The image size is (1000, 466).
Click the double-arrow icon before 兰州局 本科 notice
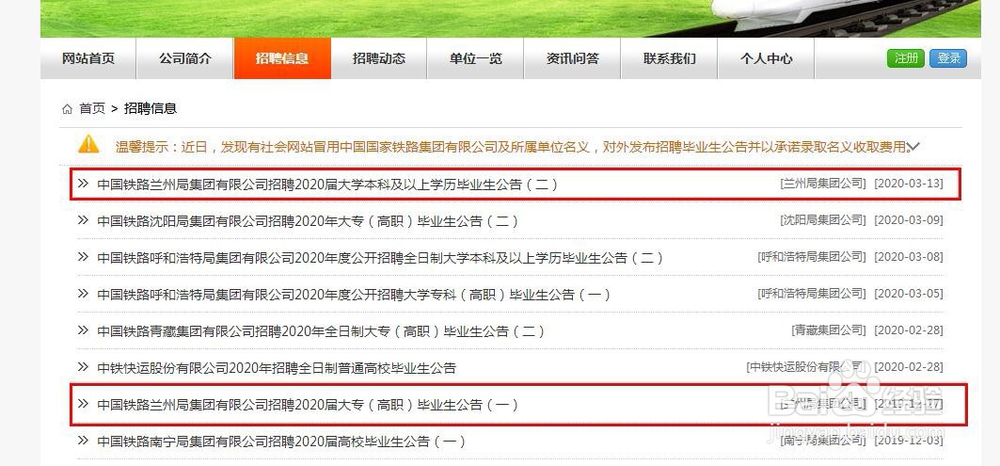click(x=83, y=184)
